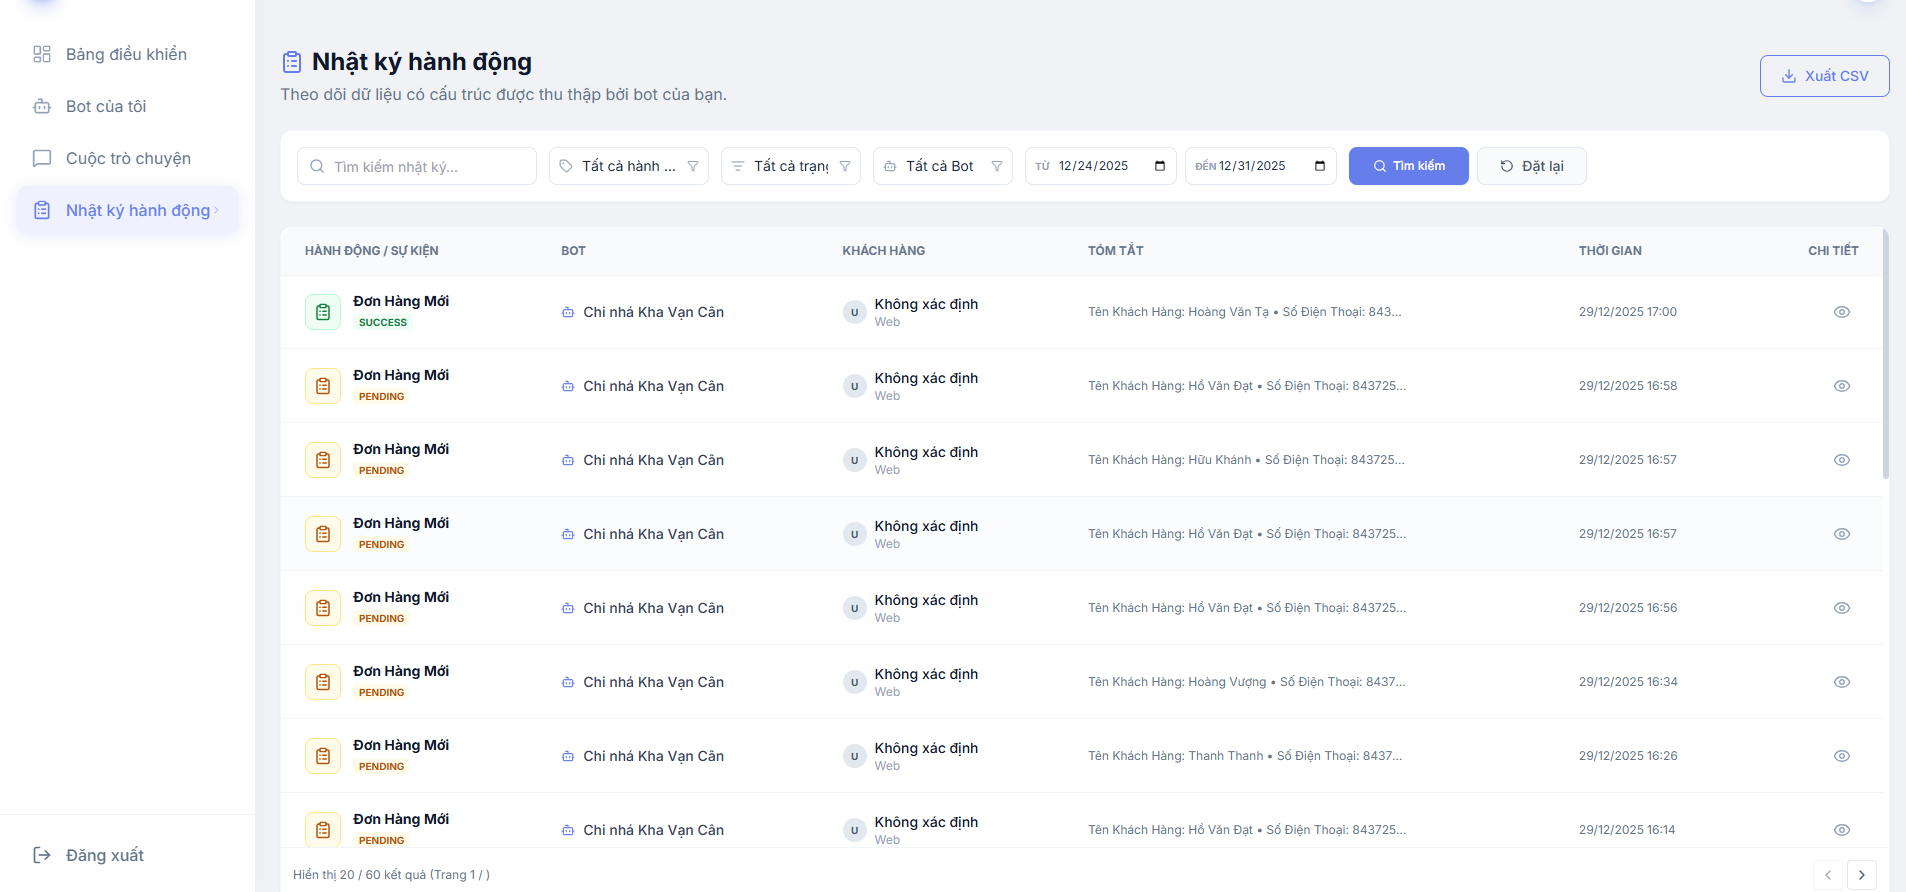This screenshot has height=892, width=1906.
Task: Click calendar icon in the 12/31/2025 end date
Action: pyautogui.click(x=1319, y=166)
